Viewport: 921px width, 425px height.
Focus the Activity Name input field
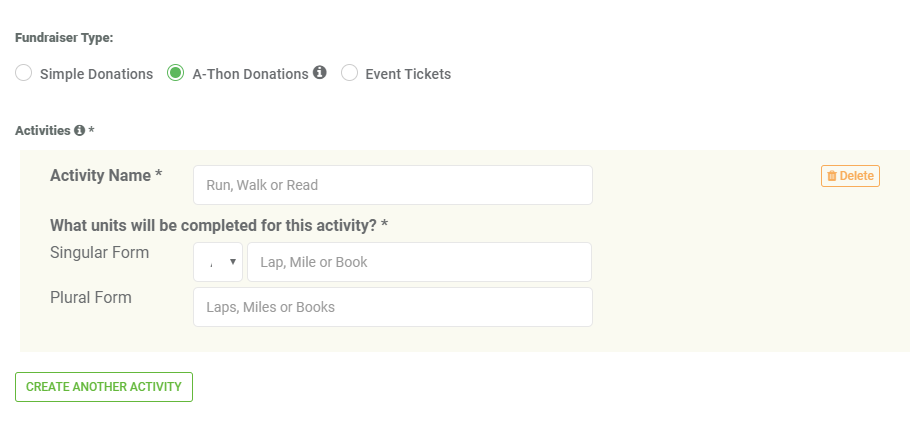(393, 185)
